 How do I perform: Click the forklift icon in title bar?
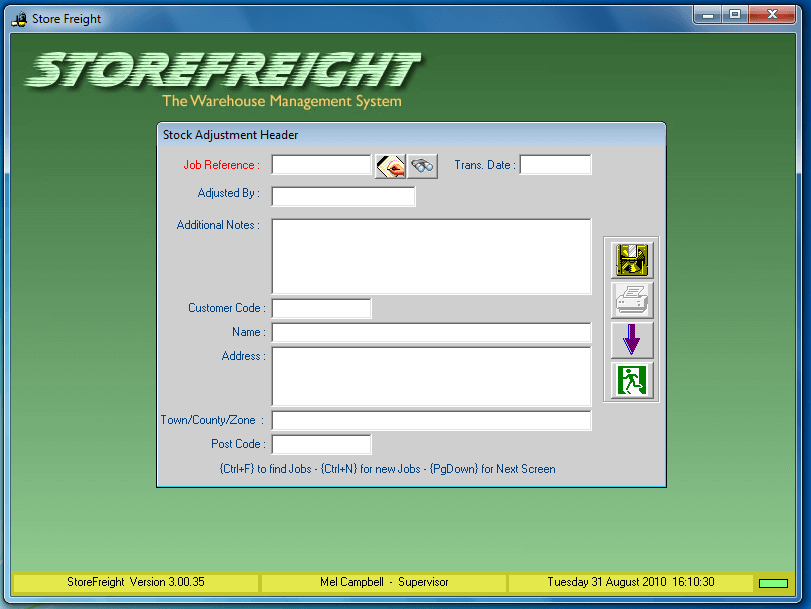(x=20, y=19)
